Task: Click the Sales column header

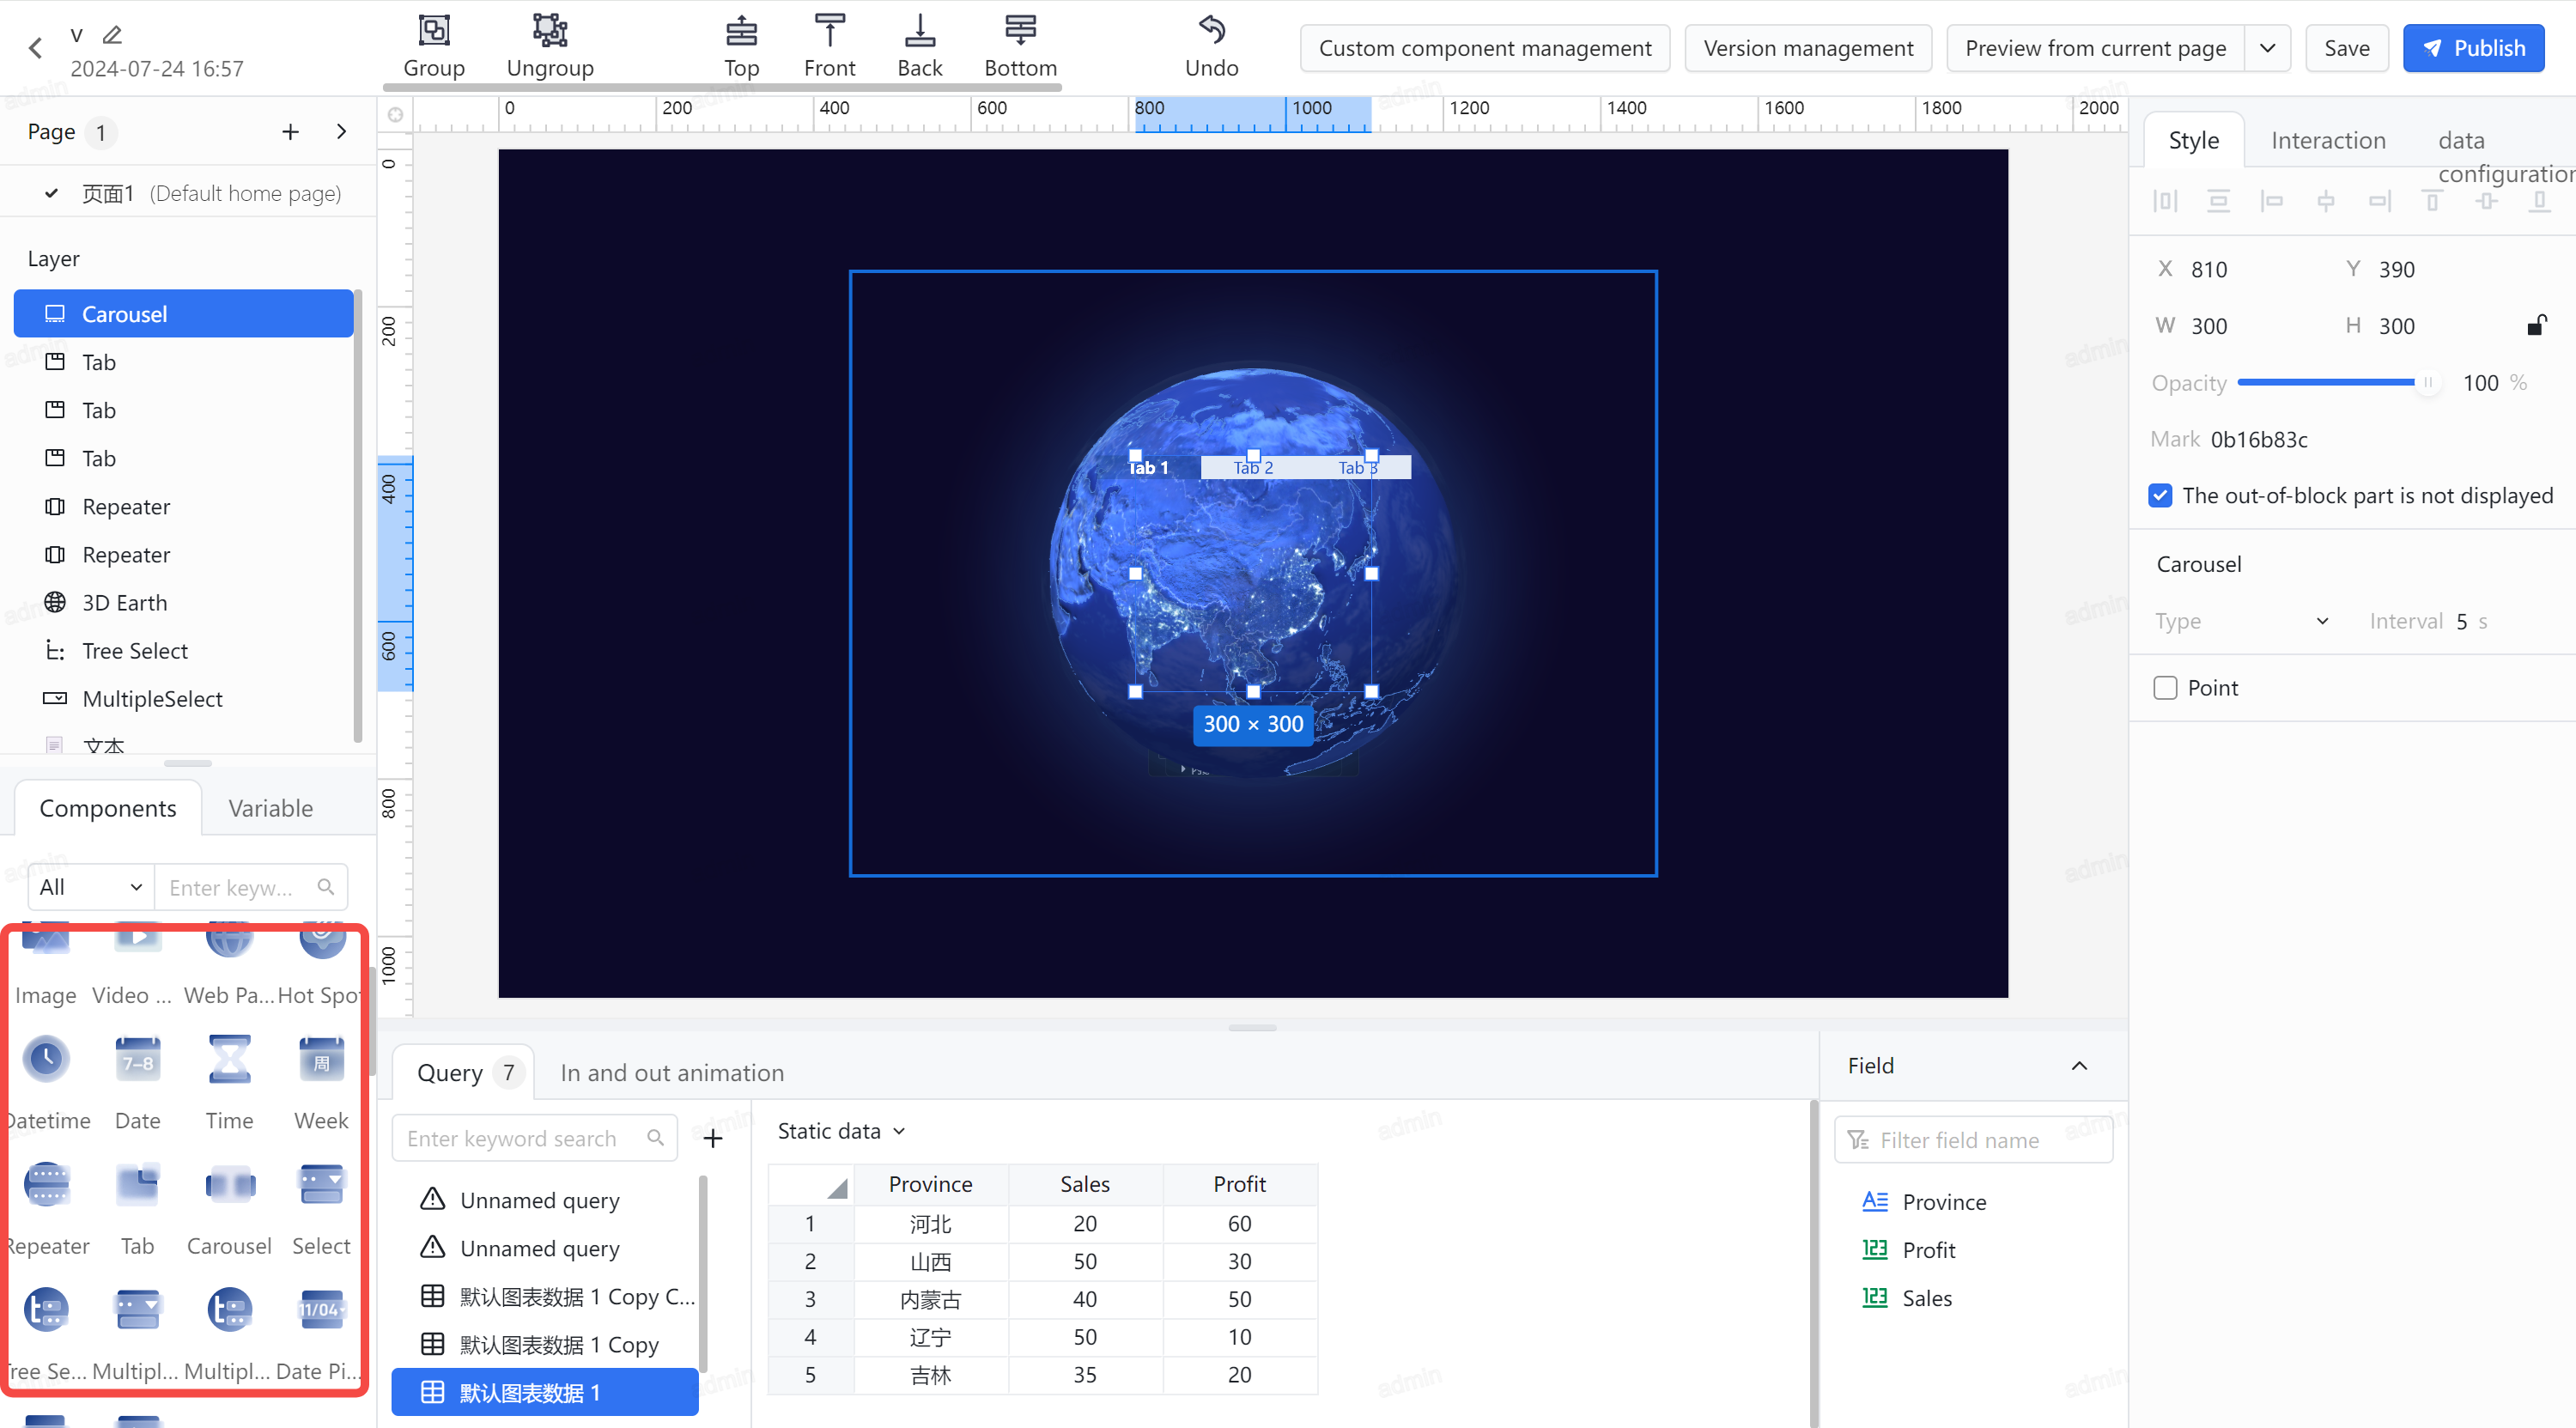Action: tap(1084, 1183)
